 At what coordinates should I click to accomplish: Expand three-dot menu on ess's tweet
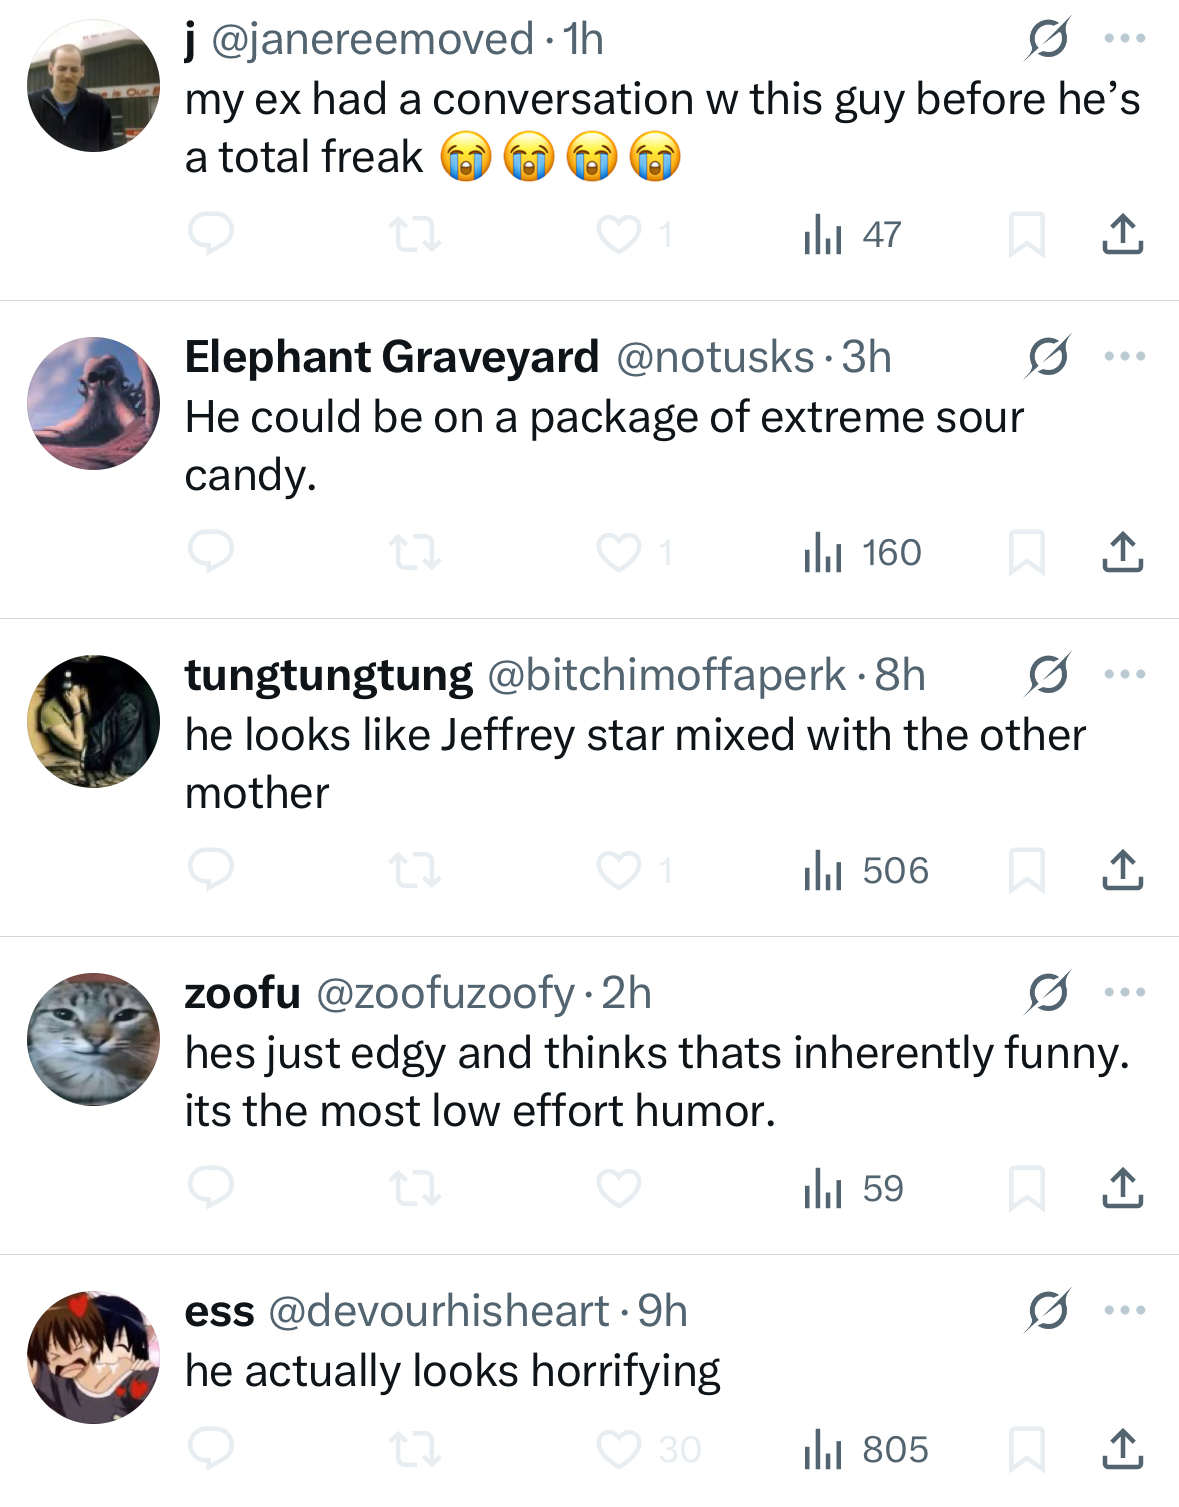point(1125,1311)
